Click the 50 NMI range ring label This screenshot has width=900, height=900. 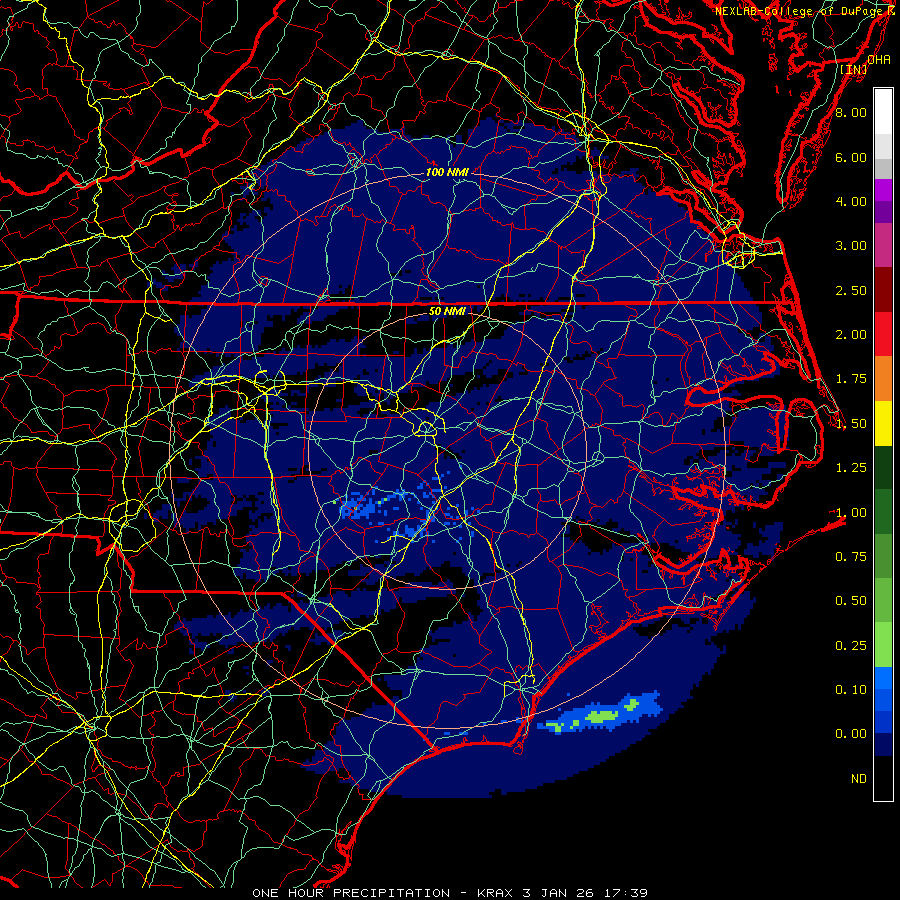pyautogui.click(x=447, y=311)
